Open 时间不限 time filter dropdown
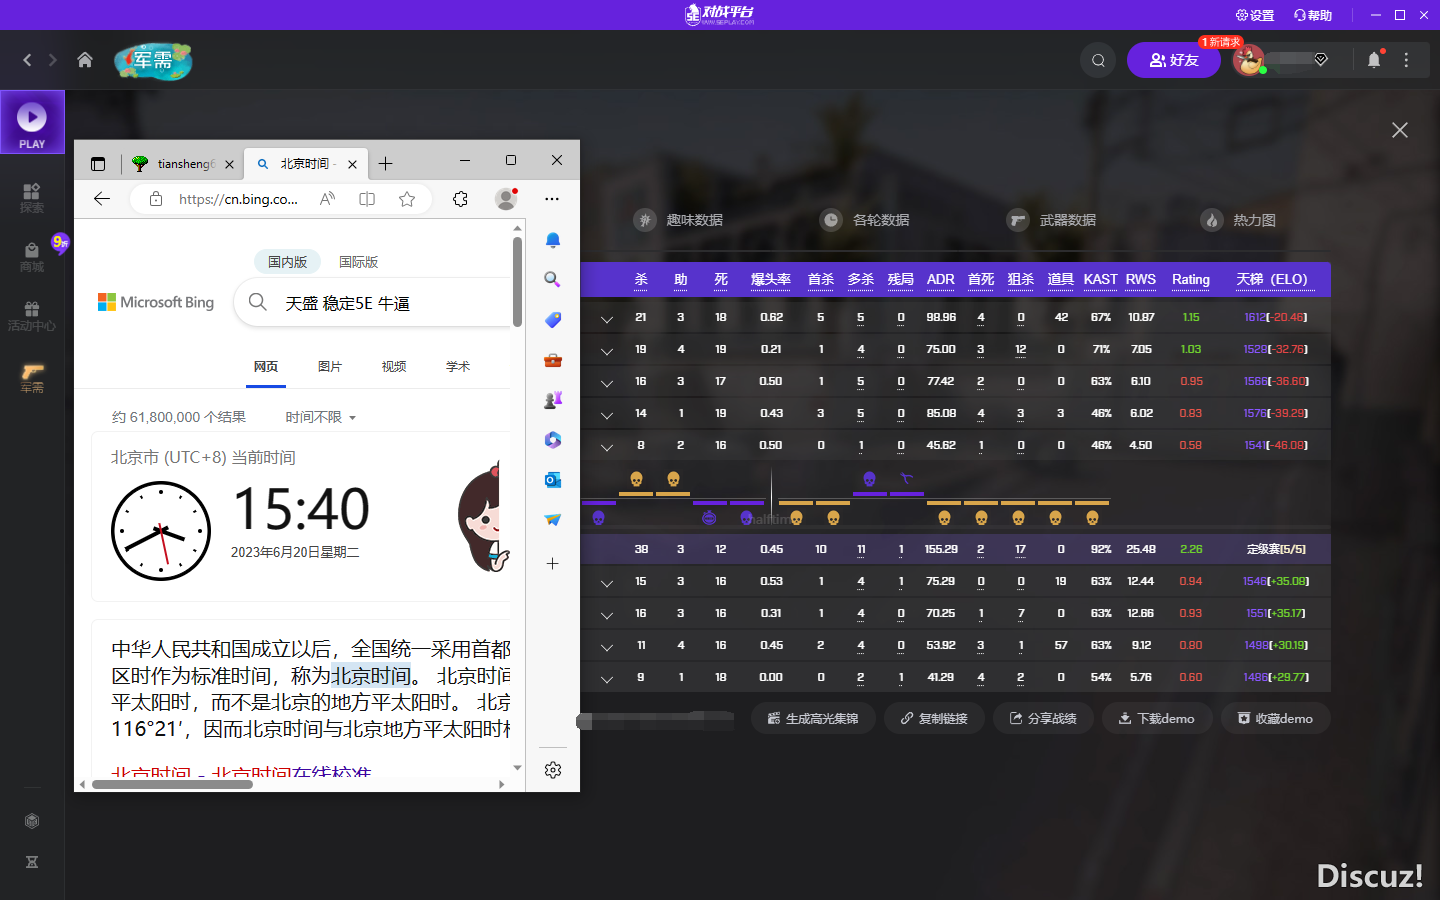 pyautogui.click(x=321, y=417)
